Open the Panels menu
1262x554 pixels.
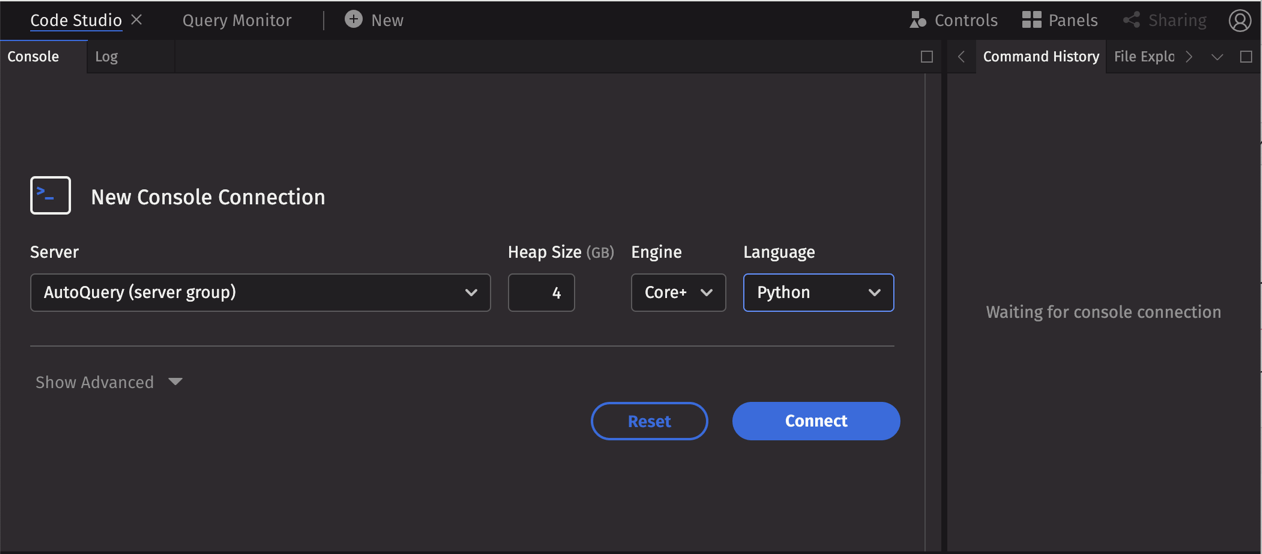click(x=1059, y=20)
